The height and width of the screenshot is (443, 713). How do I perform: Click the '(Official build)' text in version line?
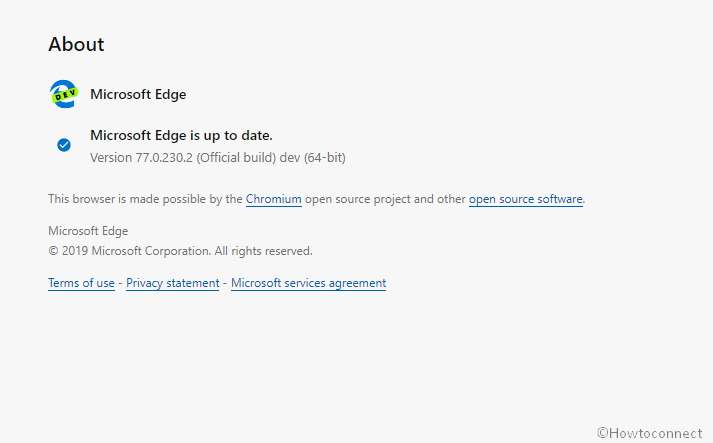pos(236,157)
